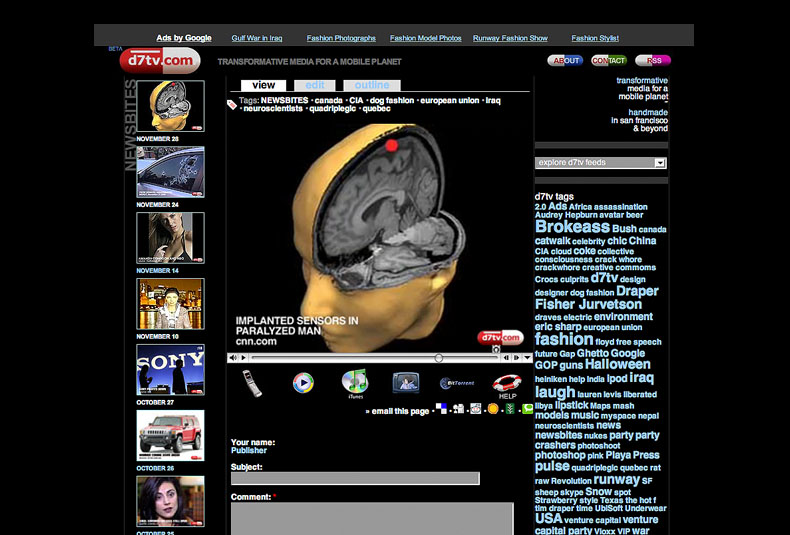Image resolution: width=790 pixels, height=535 pixels.
Task: Click the RSS pill button
Action: click(x=653, y=60)
